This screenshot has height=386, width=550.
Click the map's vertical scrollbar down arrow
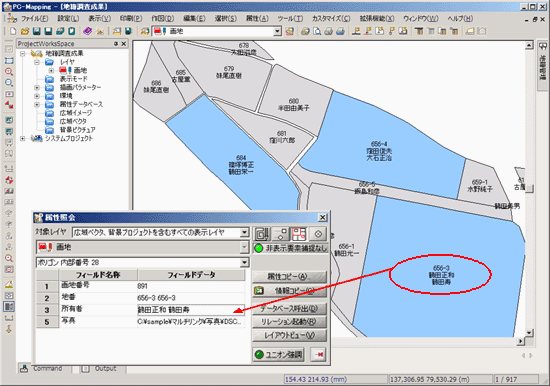(x=529, y=332)
